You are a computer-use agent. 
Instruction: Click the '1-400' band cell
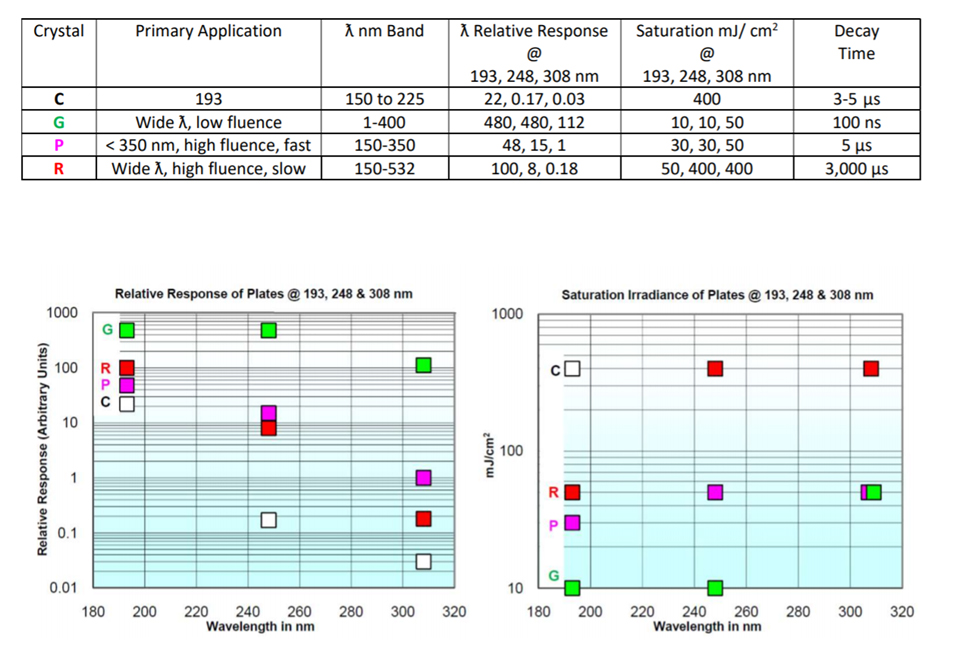(384, 122)
